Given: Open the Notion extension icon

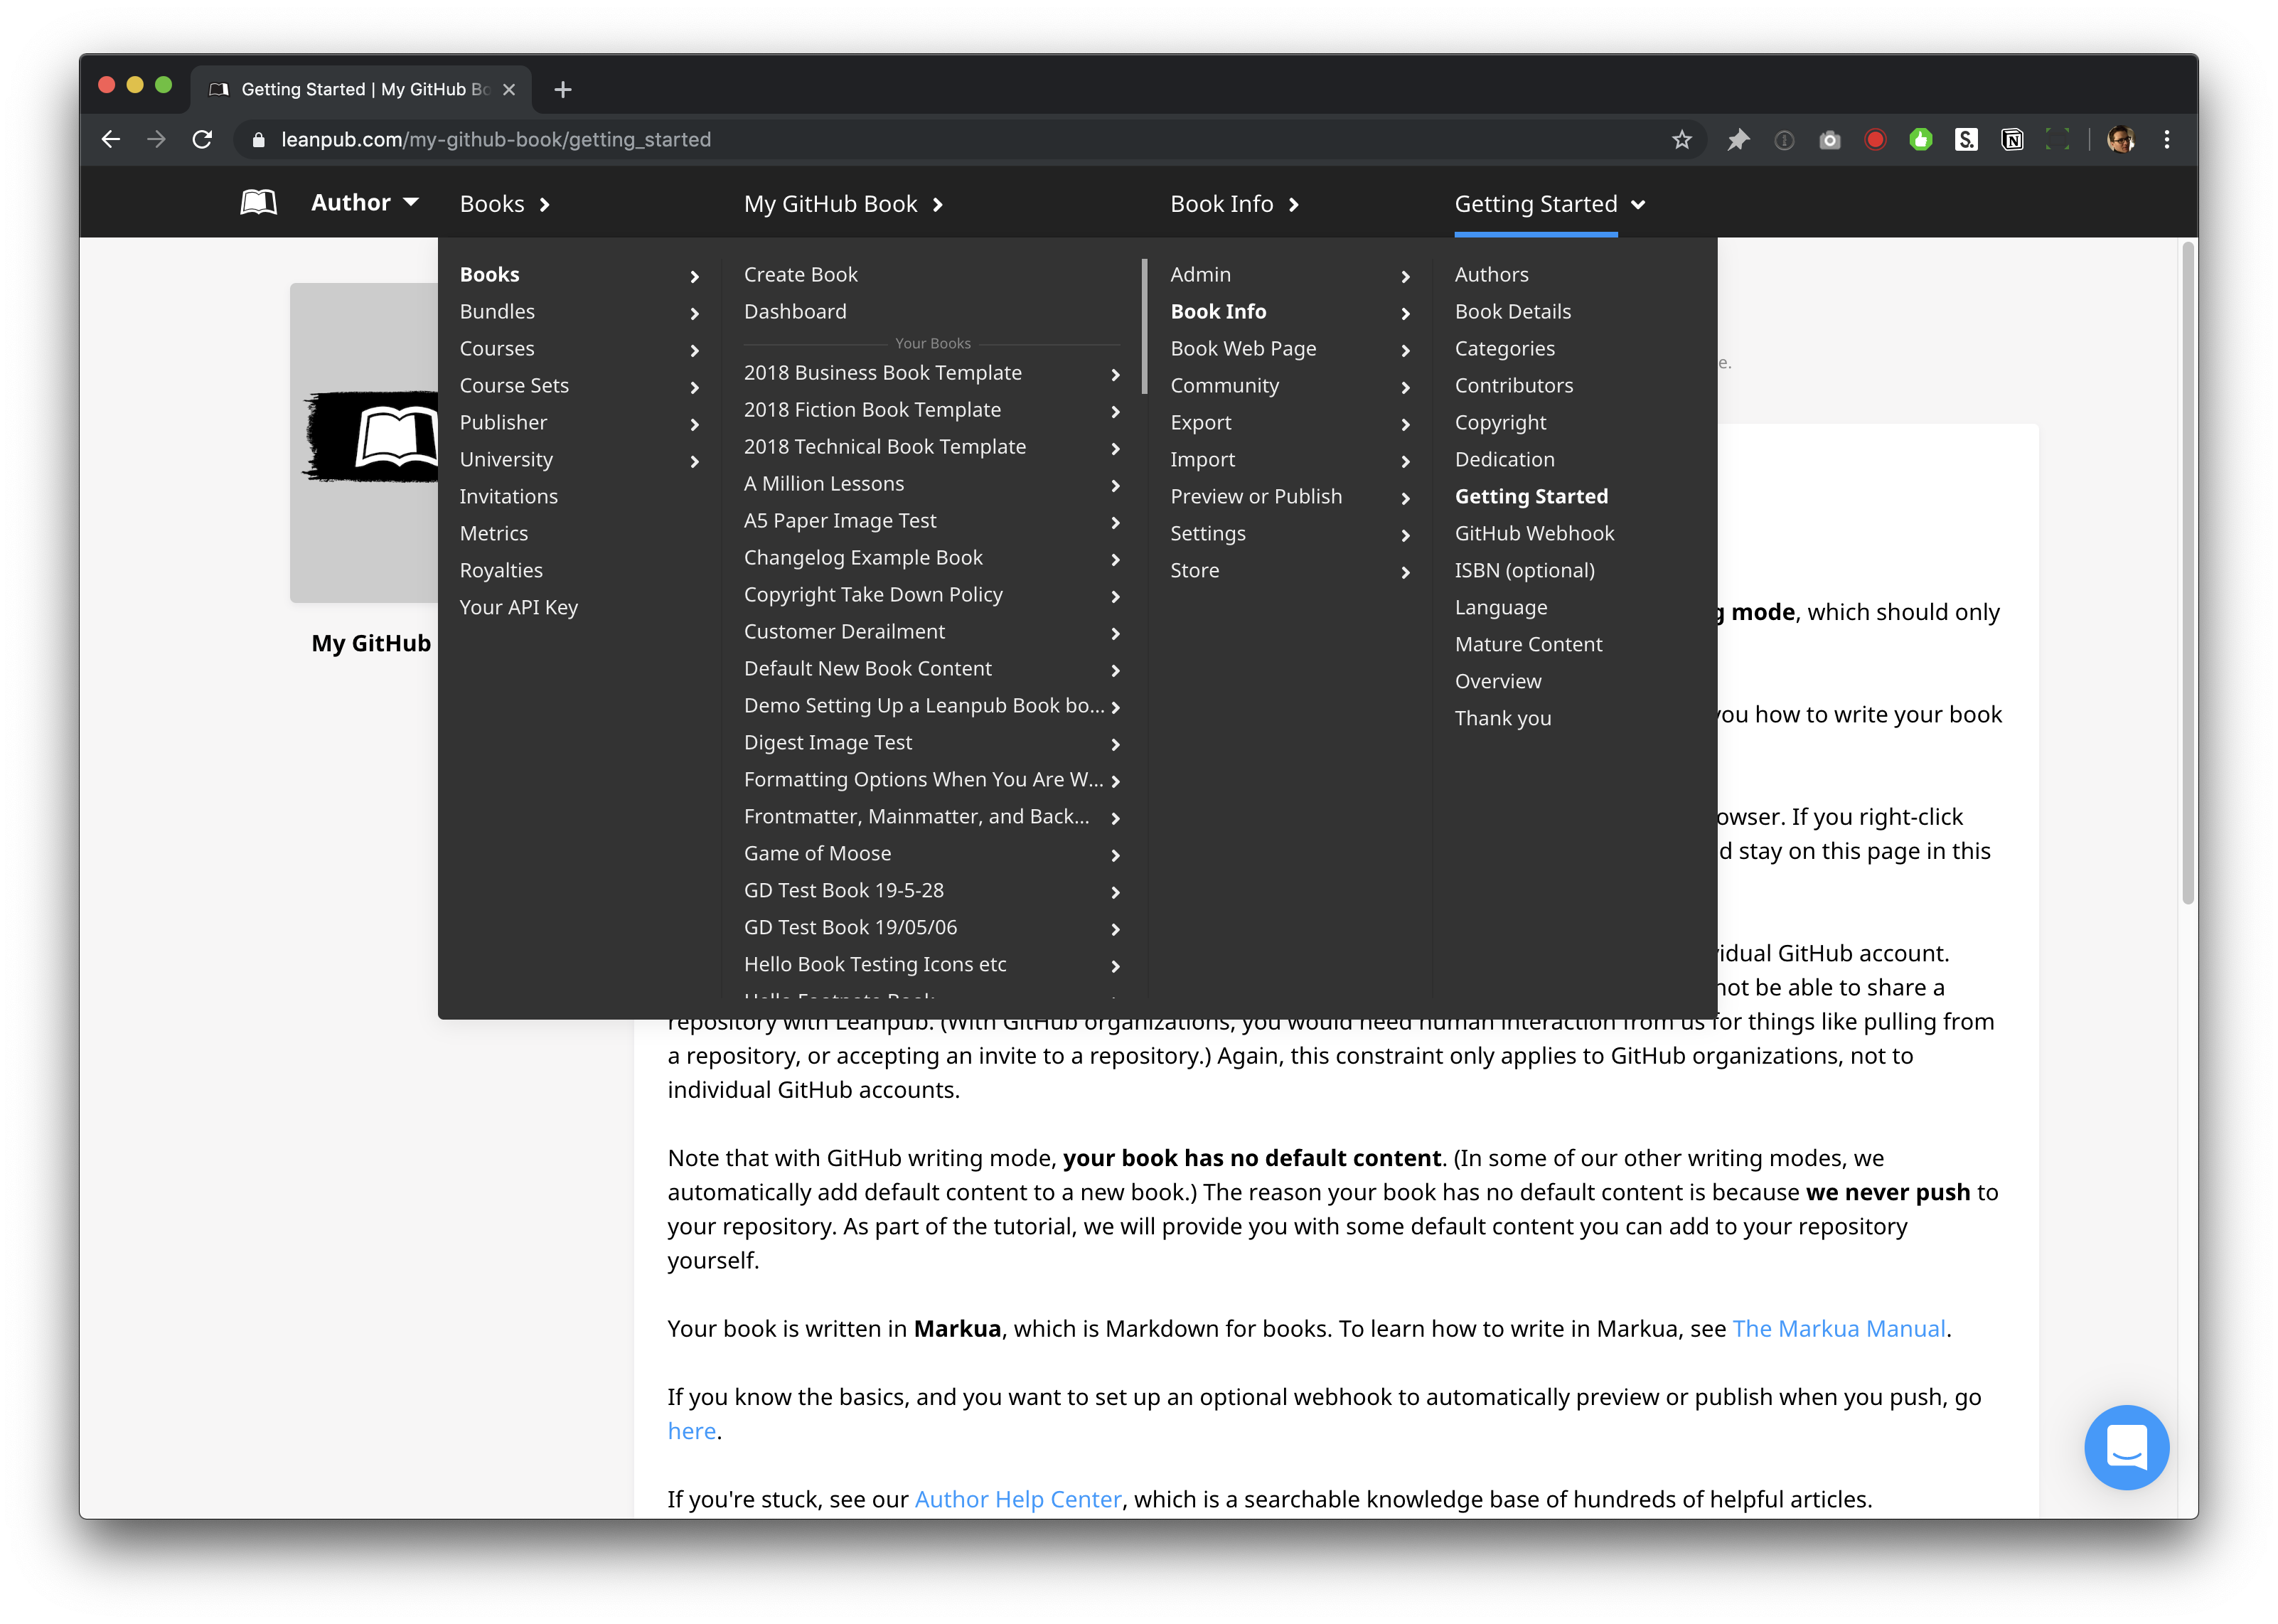Looking at the screenshot, I should (2012, 140).
